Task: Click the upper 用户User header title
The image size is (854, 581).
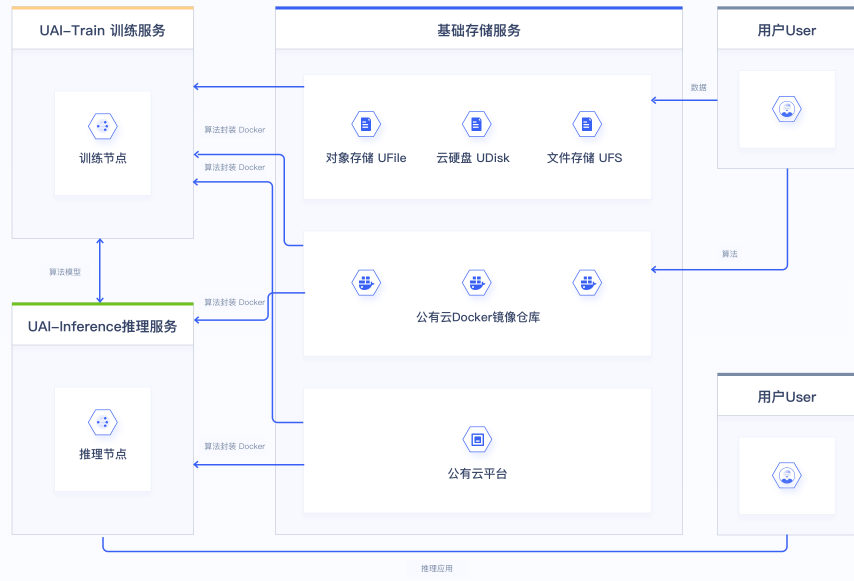Action: pos(786,30)
